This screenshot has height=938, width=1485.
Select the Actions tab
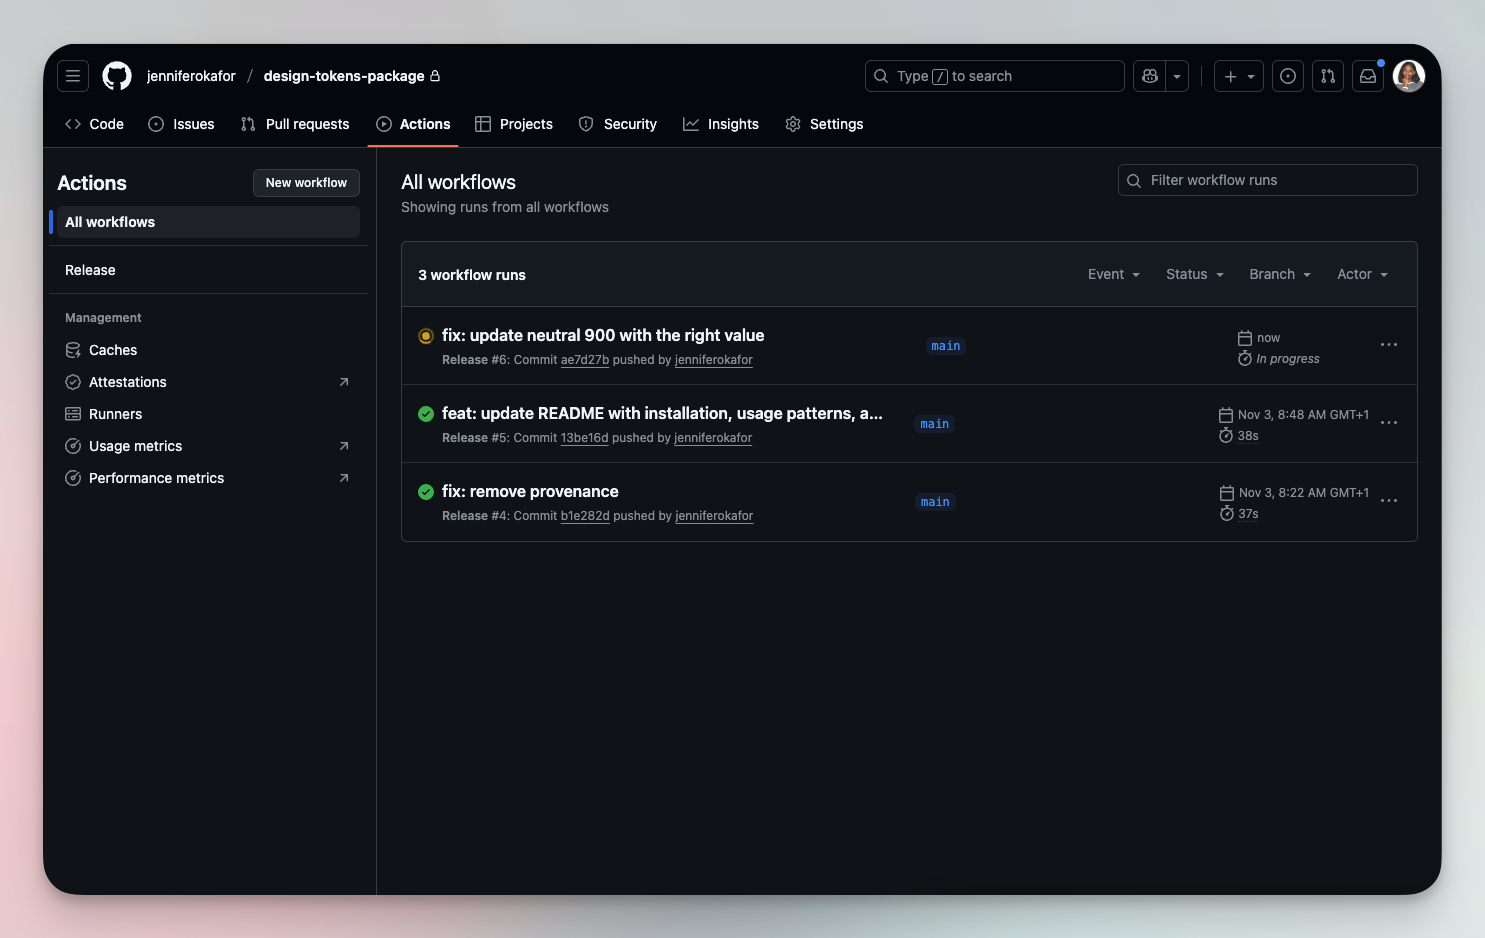pos(413,124)
